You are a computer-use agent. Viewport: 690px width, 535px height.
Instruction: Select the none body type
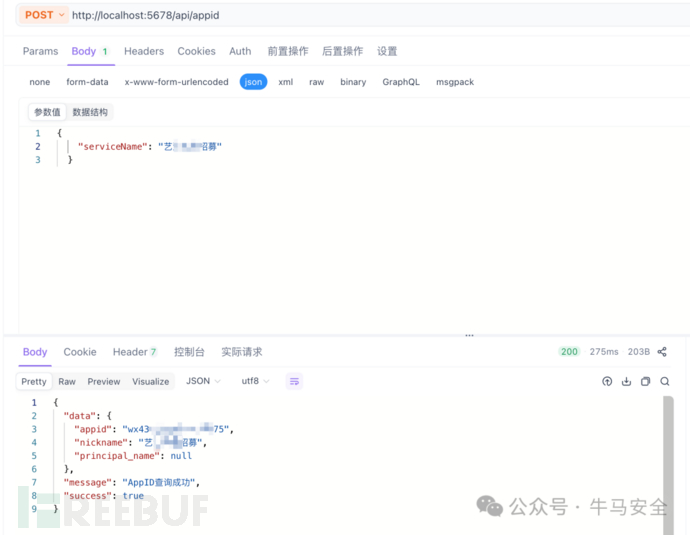(40, 82)
